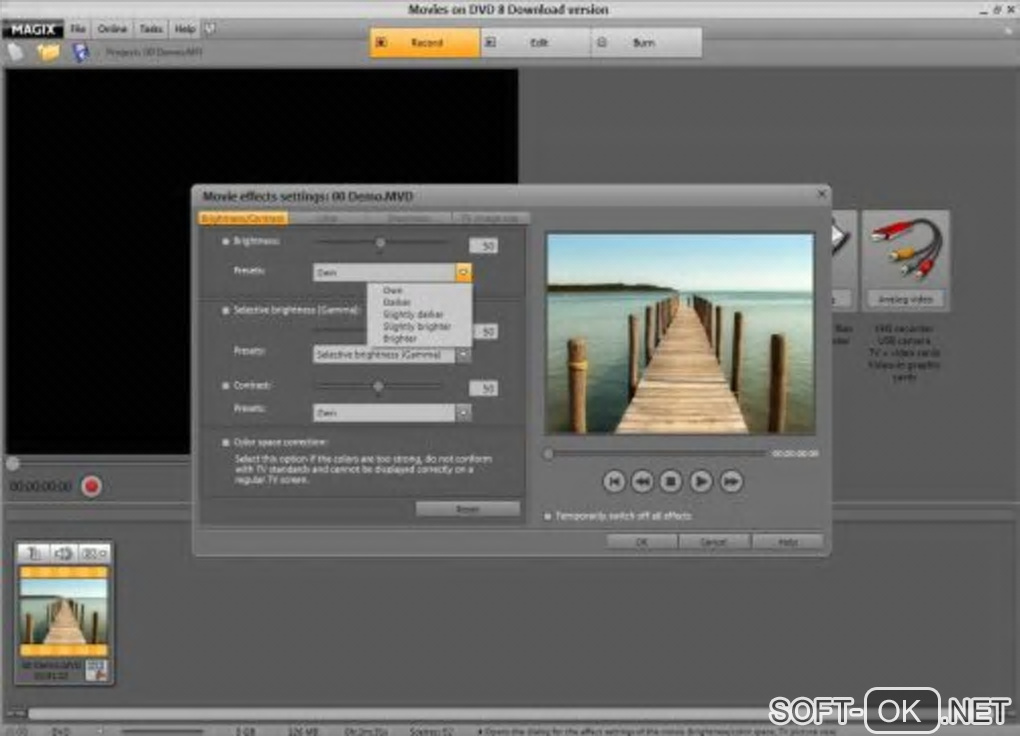
Task: Open the File menu
Action: click(x=78, y=29)
